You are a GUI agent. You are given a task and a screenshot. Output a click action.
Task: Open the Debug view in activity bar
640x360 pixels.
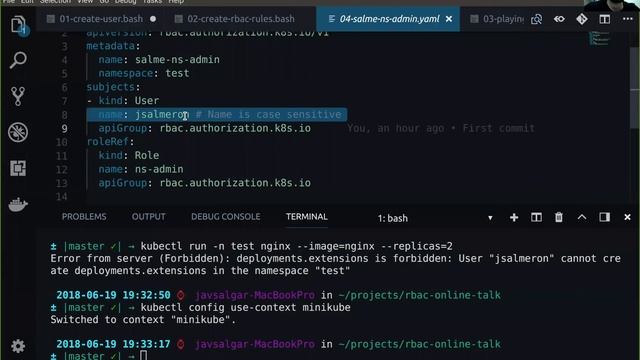coord(18,132)
